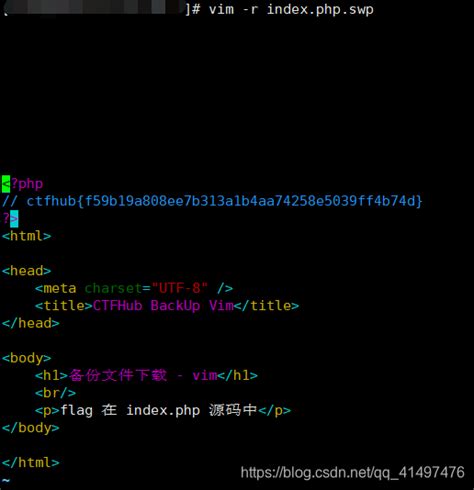Click the opening <body> tag

(x=27, y=358)
